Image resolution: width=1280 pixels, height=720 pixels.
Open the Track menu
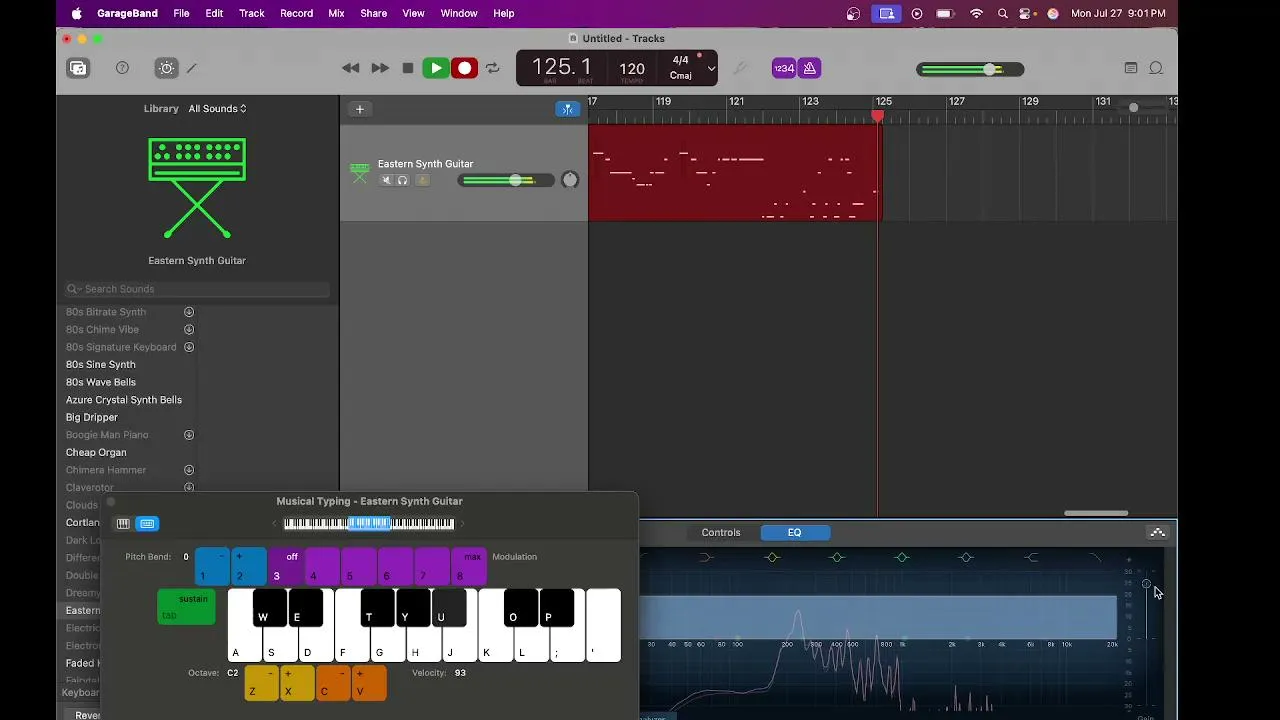click(x=252, y=13)
